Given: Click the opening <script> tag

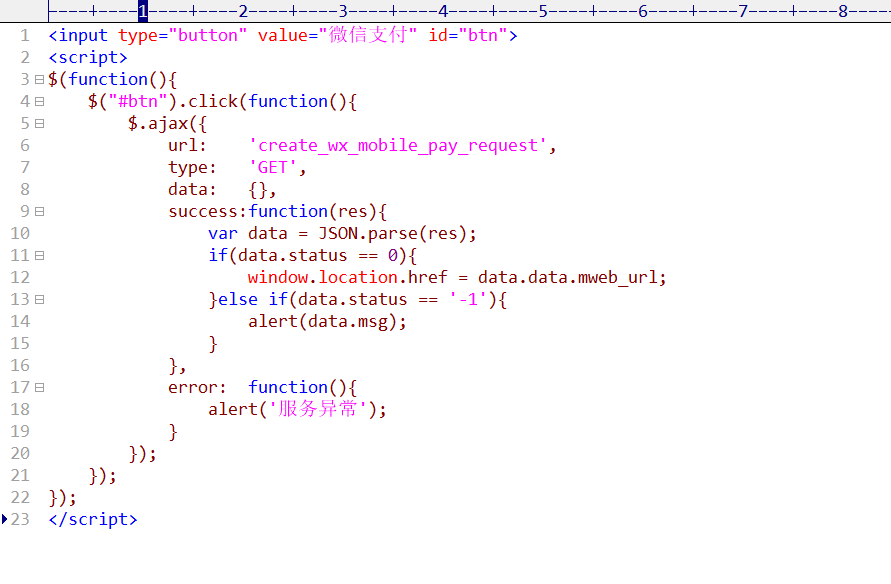Looking at the screenshot, I should tap(88, 57).
